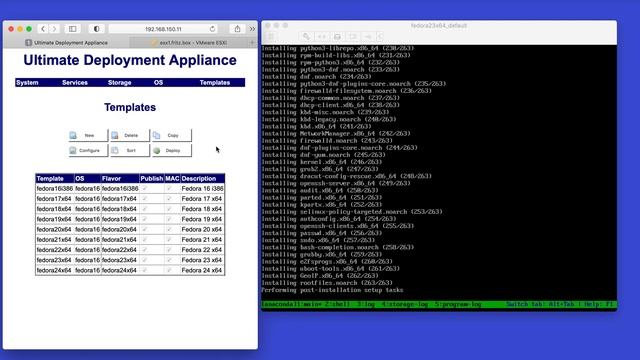Screen dimensions: 640x360
Task: Select template cell fedora20x64
Action: pos(55,229)
